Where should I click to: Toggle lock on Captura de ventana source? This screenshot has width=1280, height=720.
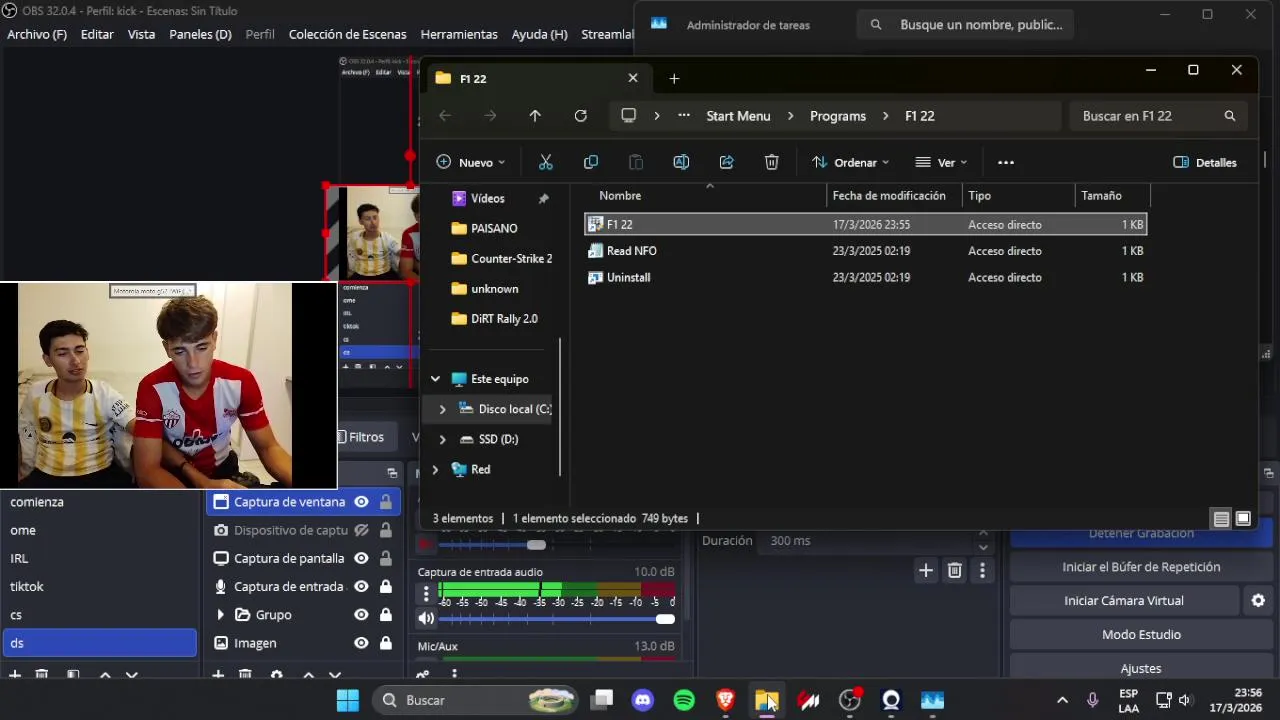pos(385,502)
